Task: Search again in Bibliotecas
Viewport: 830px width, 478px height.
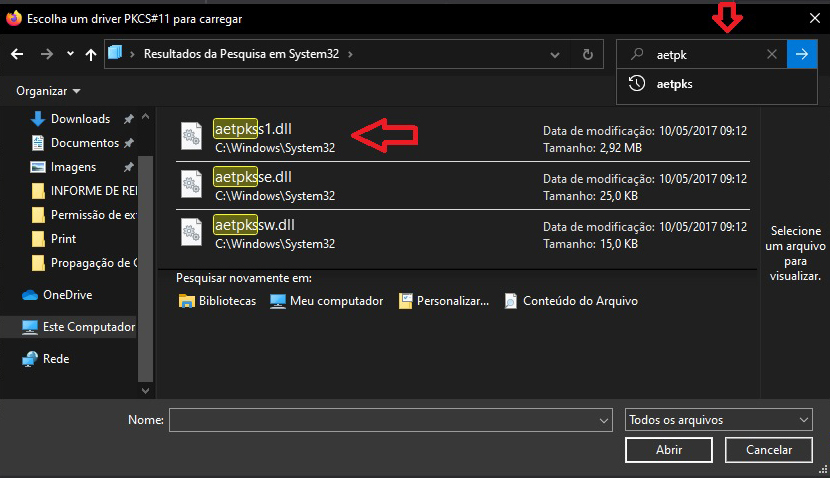Action: pyautogui.click(x=217, y=301)
